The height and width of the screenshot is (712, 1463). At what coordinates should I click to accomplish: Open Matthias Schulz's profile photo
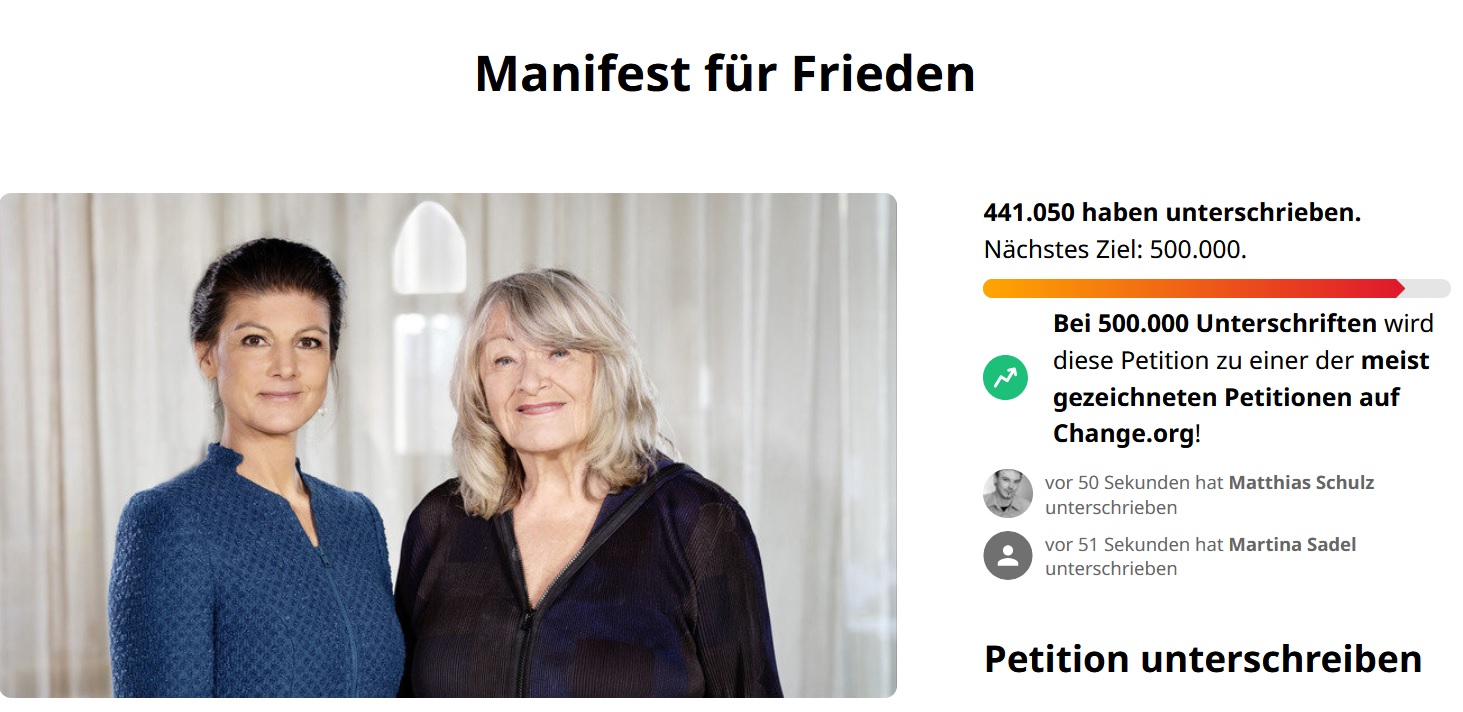pyautogui.click(x=1007, y=493)
